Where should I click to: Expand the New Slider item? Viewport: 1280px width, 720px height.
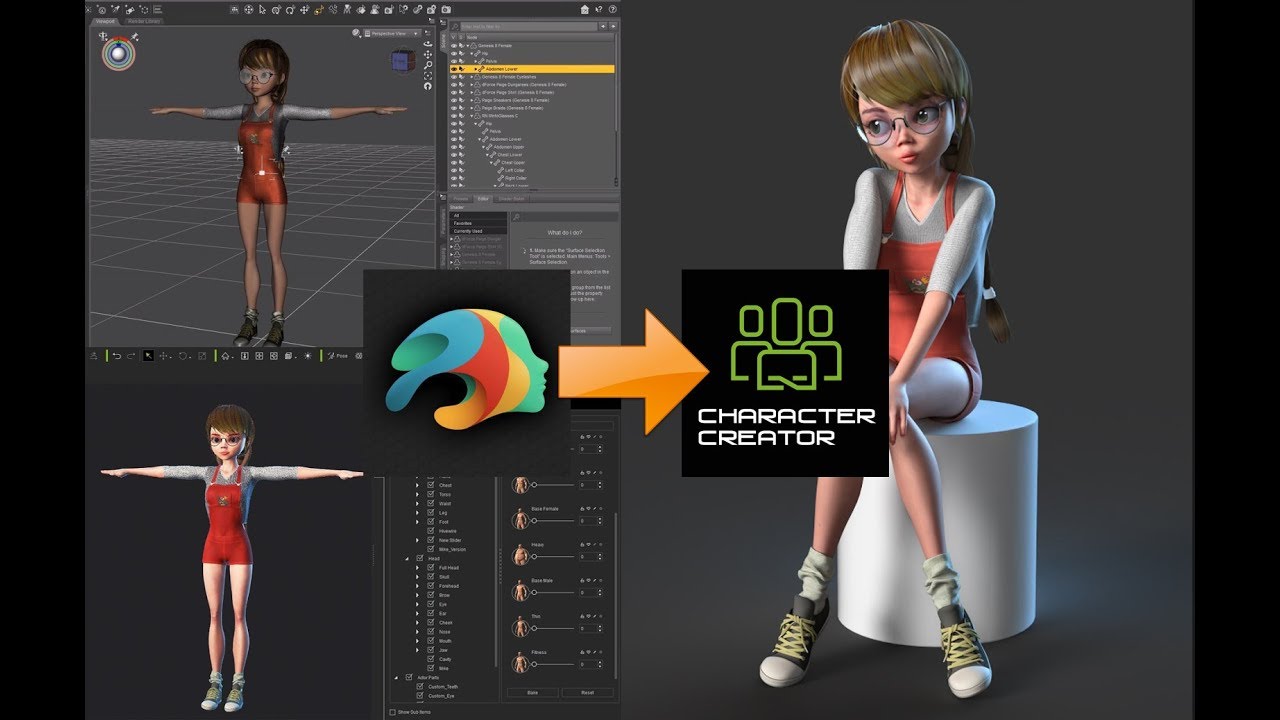coord(417,540)
